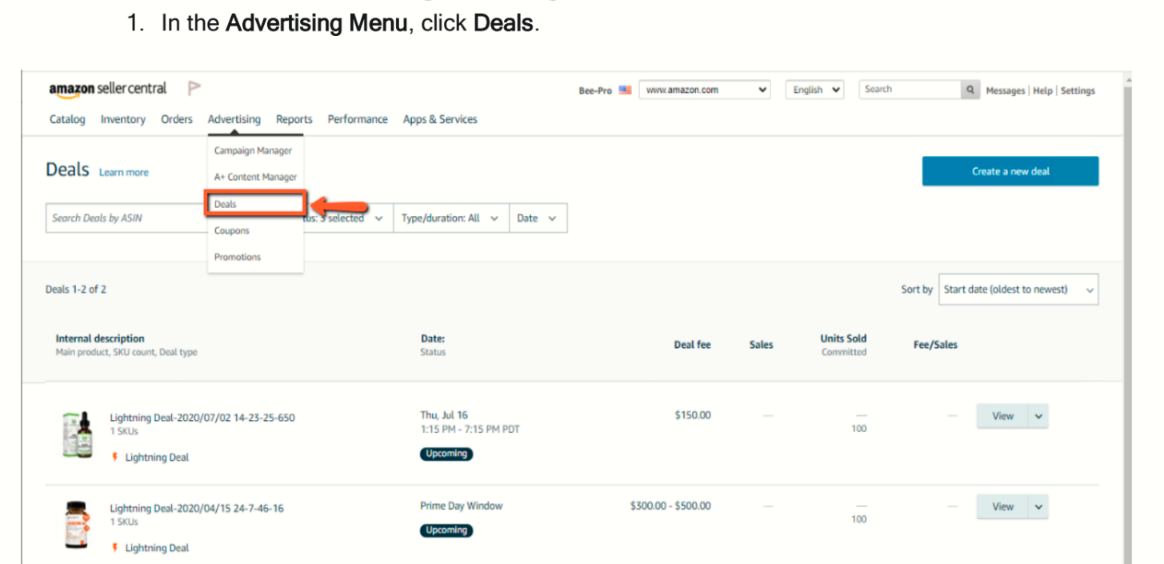
Task: Choose Coupons in the Advertising dropdown
Action: 232,231
